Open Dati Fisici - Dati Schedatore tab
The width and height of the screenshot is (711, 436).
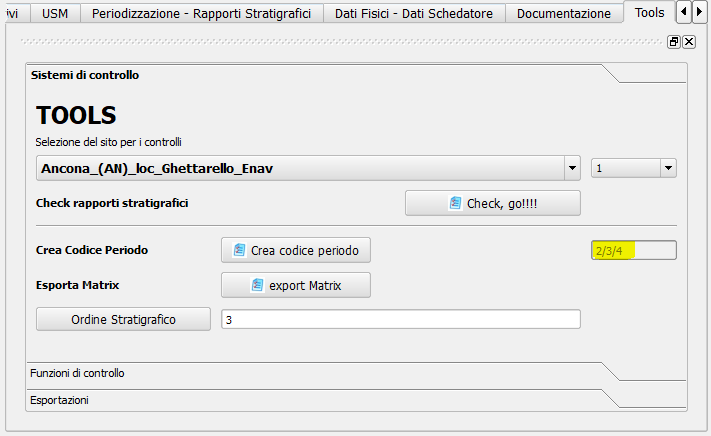tap(414, 14)
